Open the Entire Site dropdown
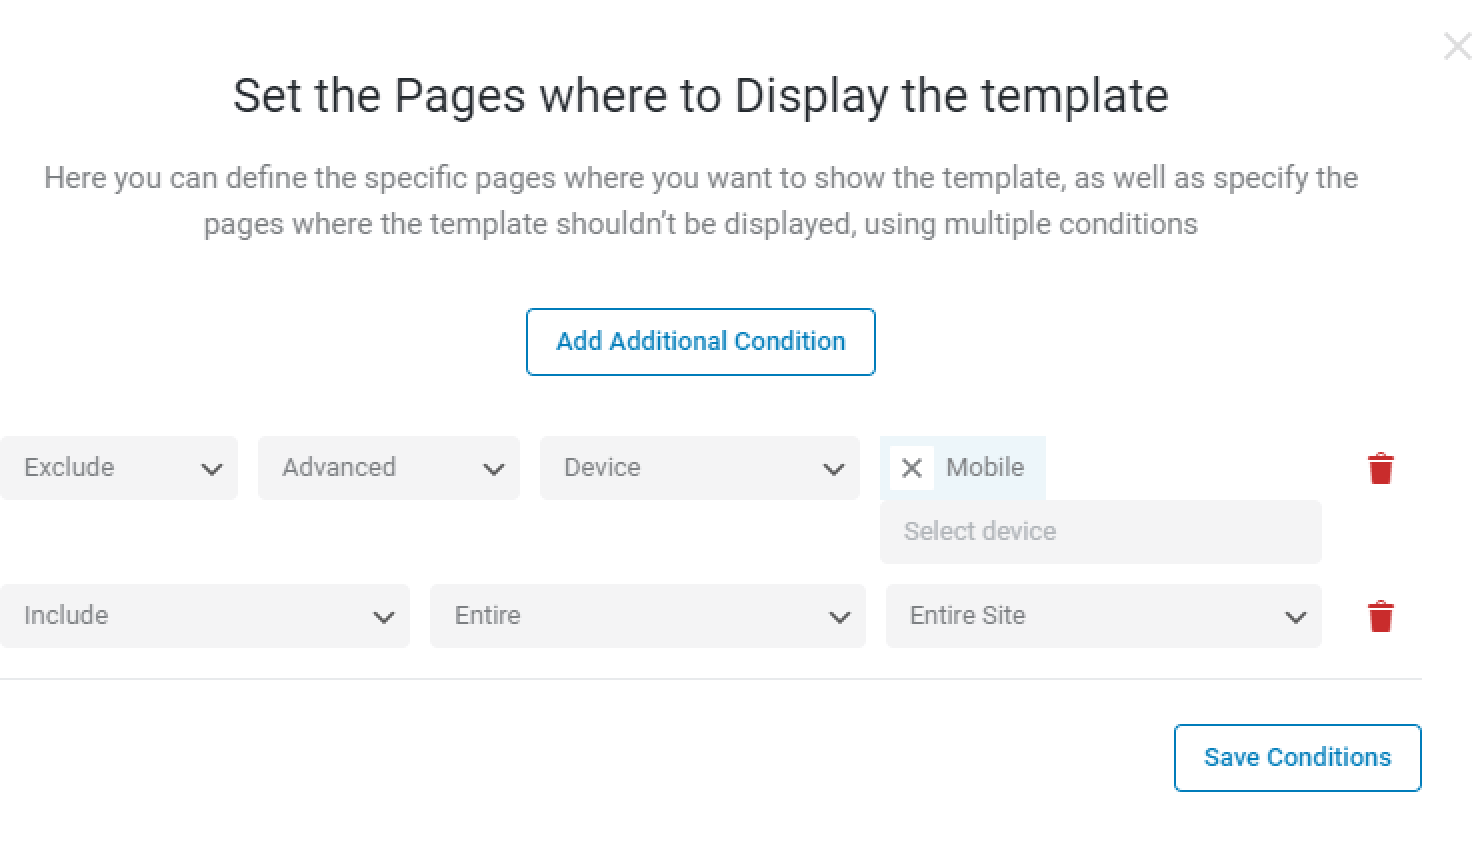This screenshot has height=868, width=1480. pyautogui.click(x=1104, y=616)
